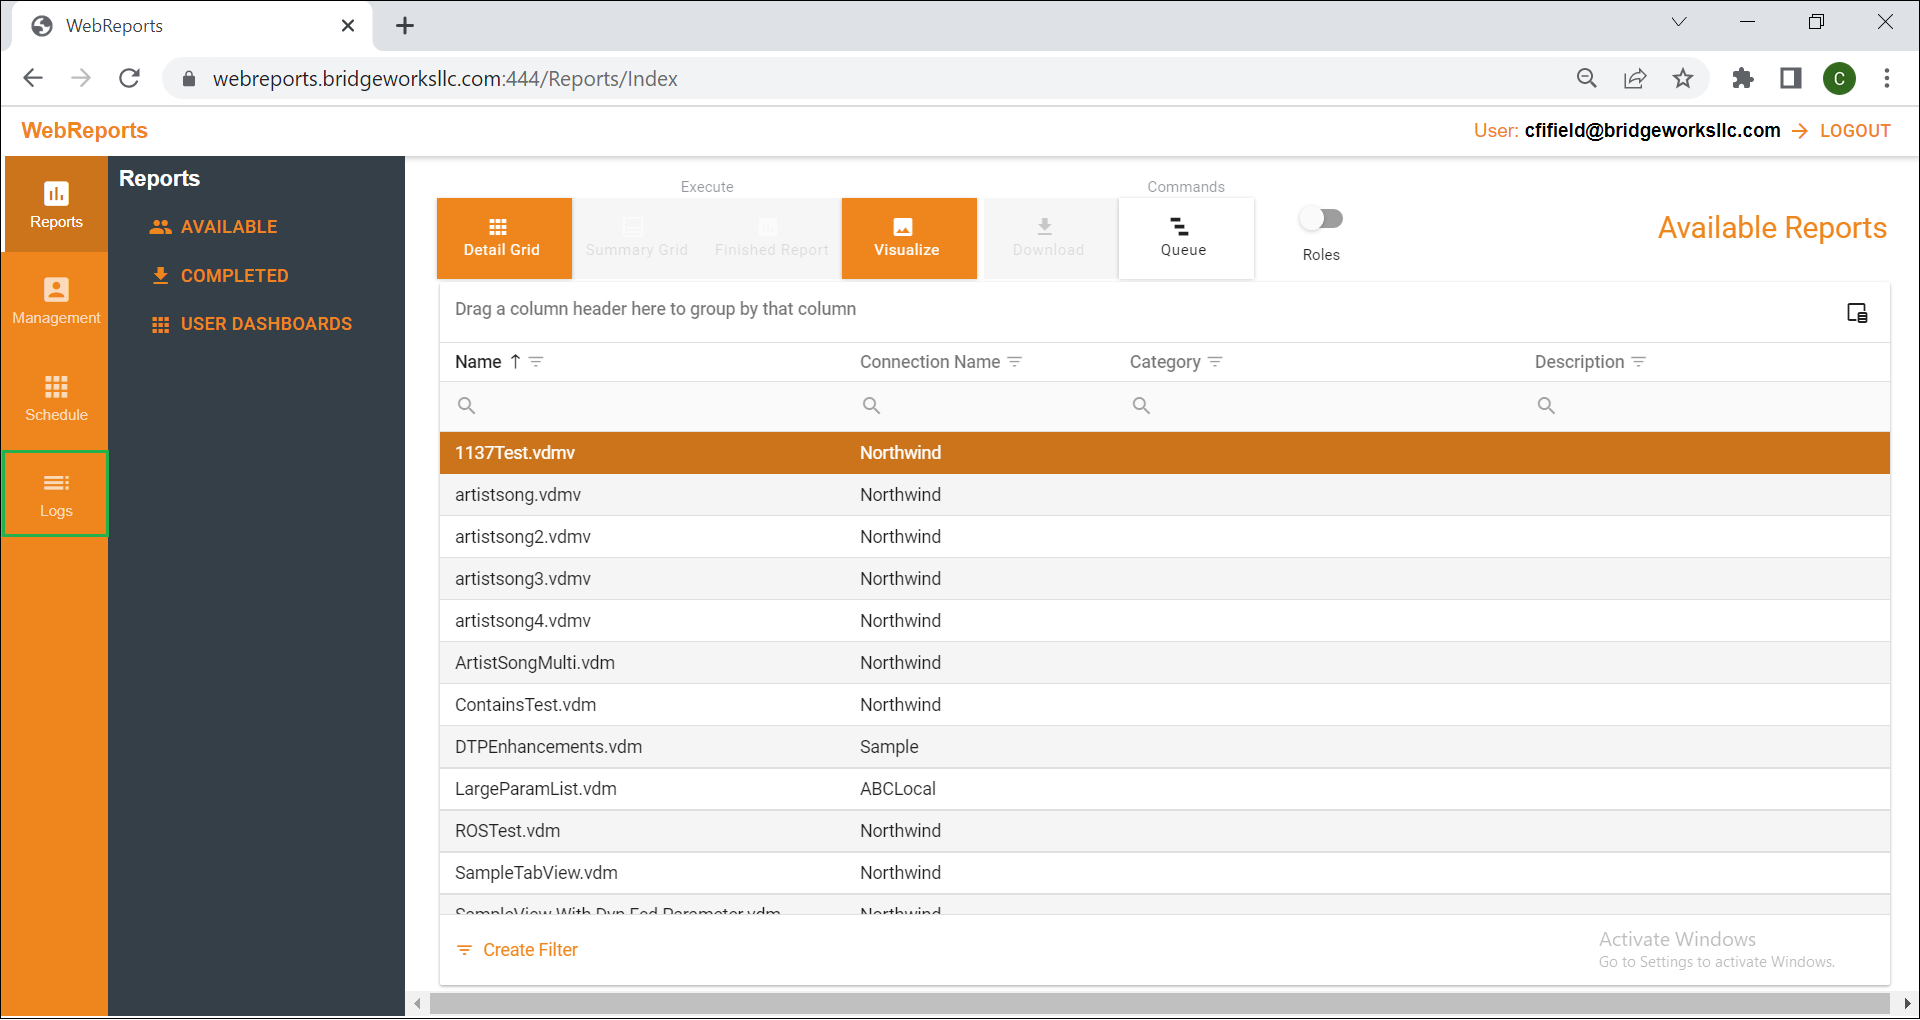Viewport: 1920px width, 1020px height.
Task: Toggle sort on the Name column
Action: coord(479,362)
